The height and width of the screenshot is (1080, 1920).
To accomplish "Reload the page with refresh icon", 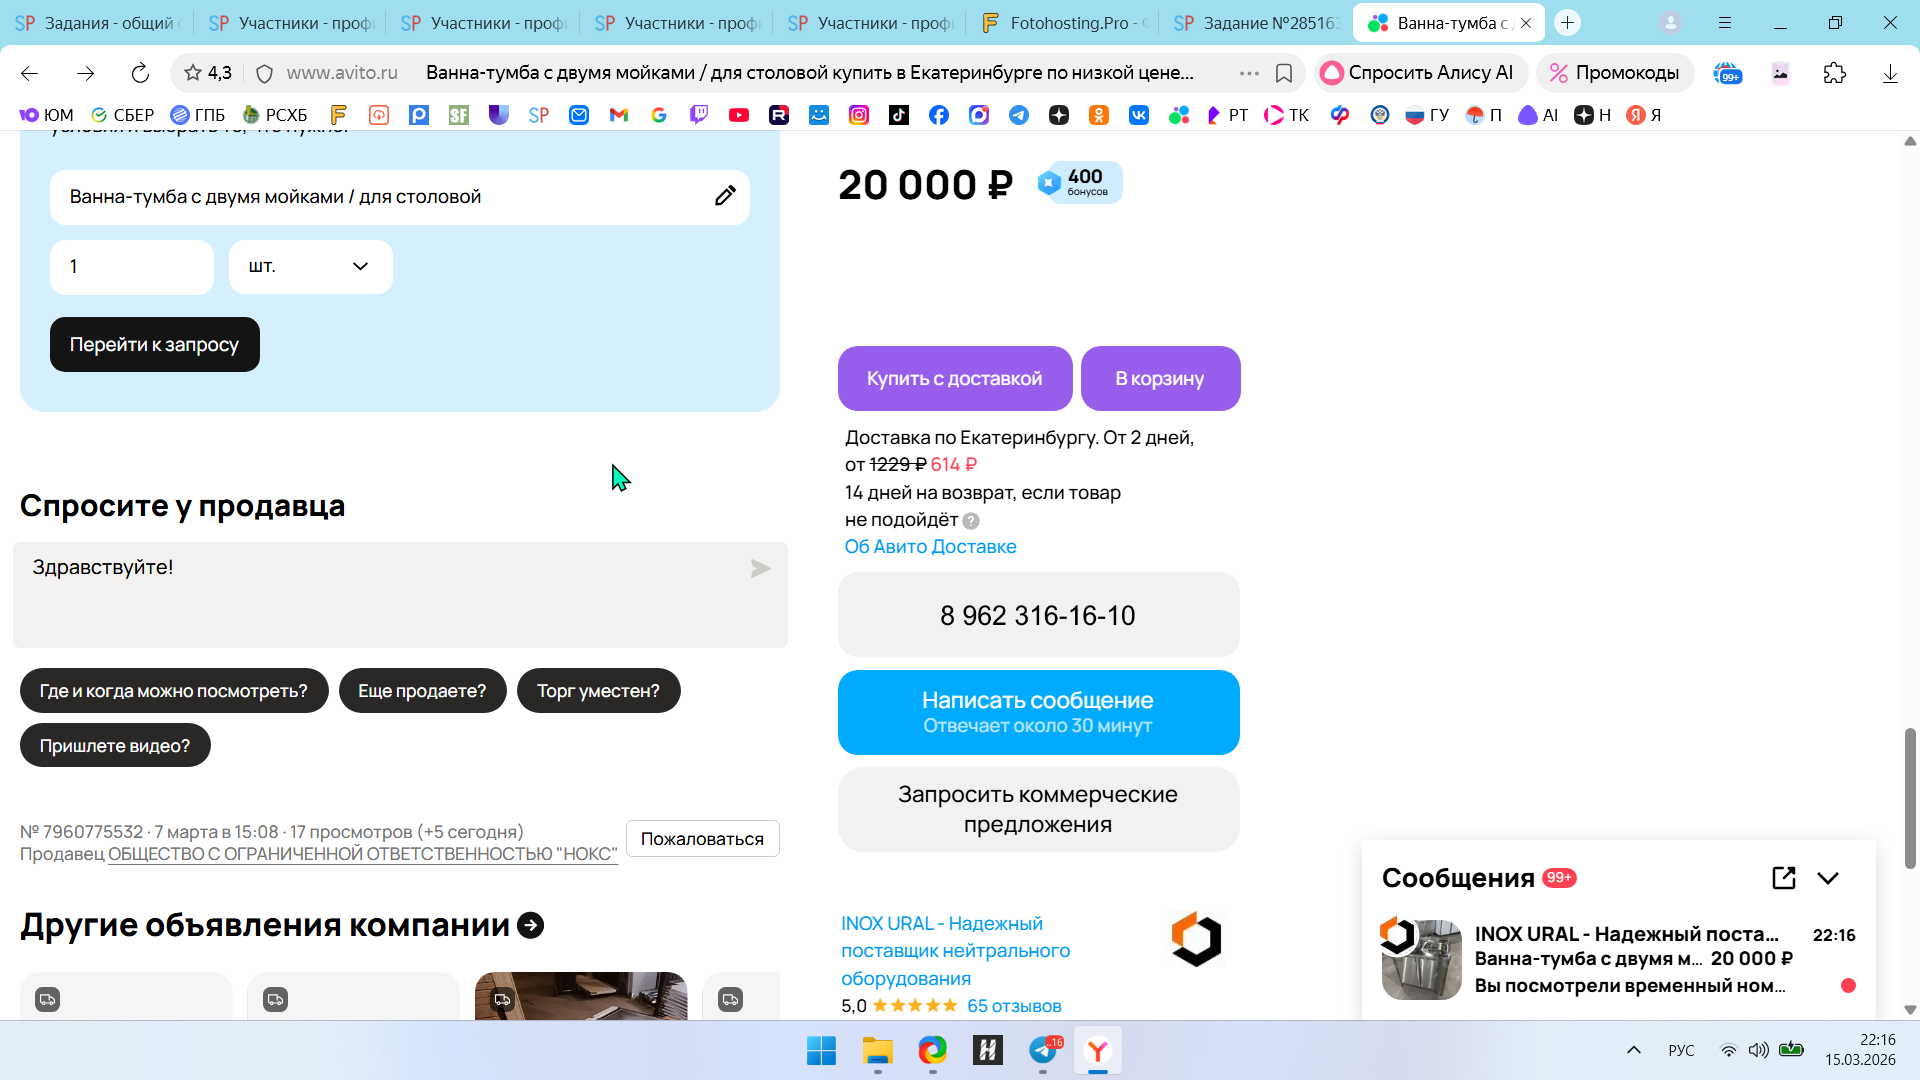I will point(140,73).
